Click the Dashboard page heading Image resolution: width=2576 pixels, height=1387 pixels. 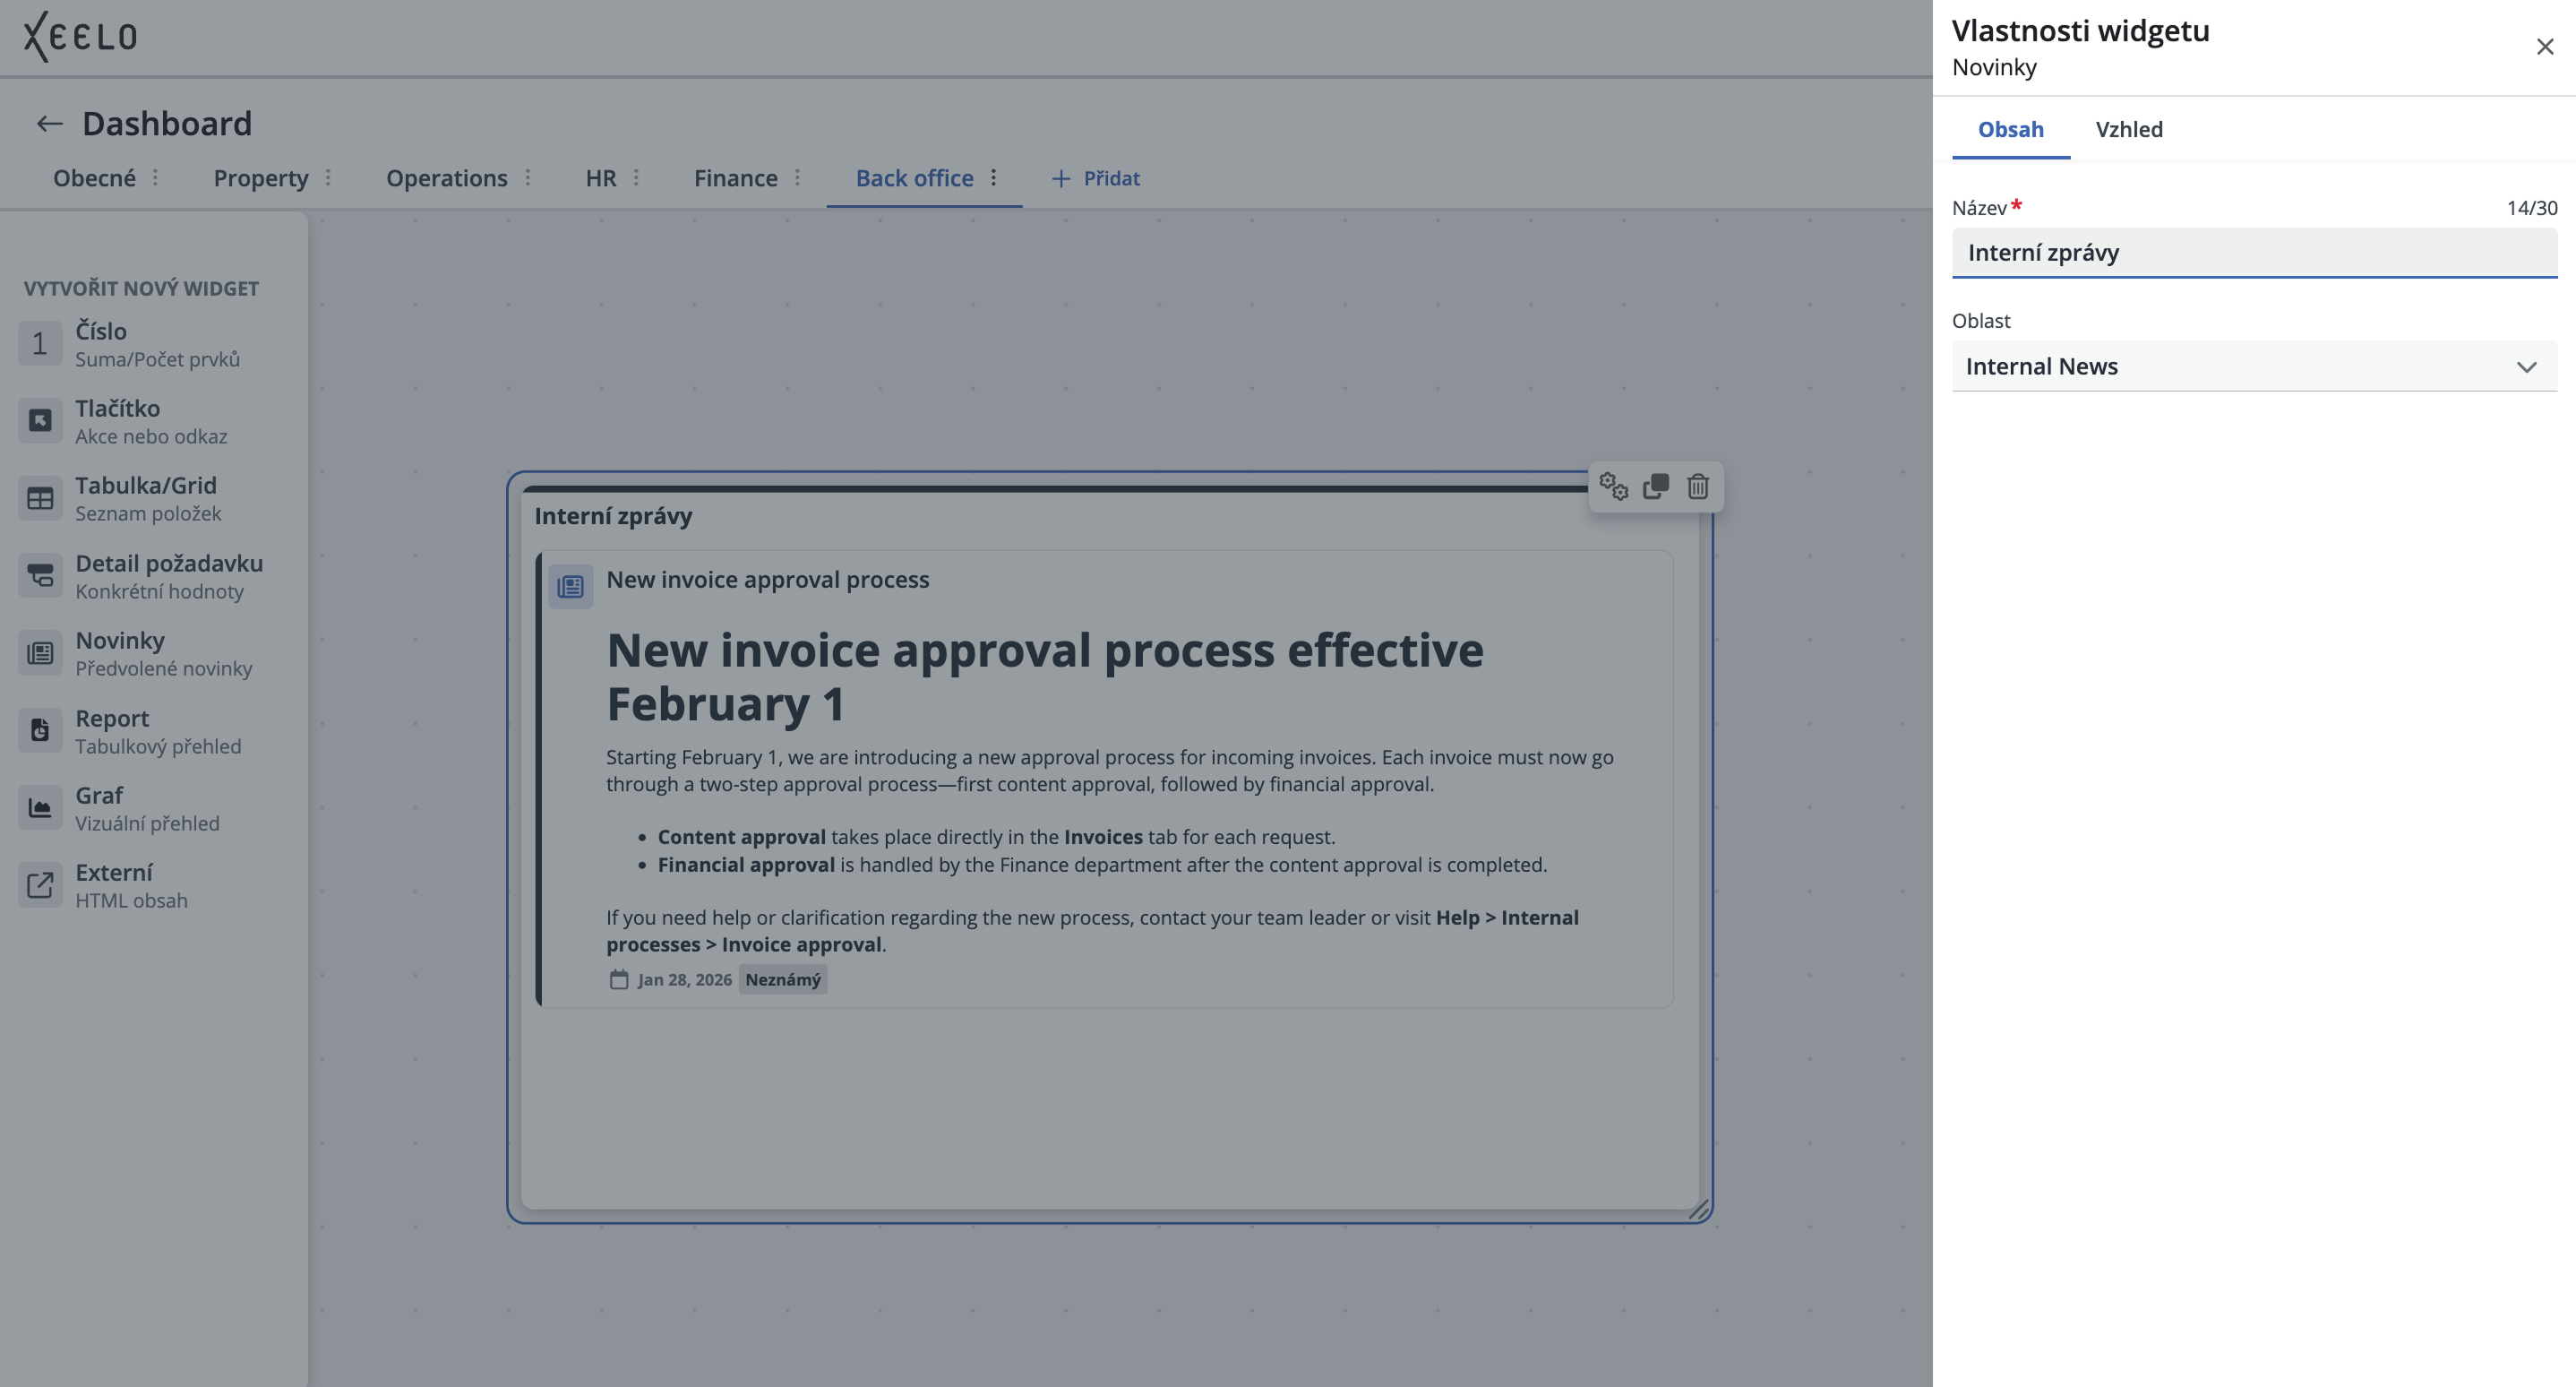(167, 124)
